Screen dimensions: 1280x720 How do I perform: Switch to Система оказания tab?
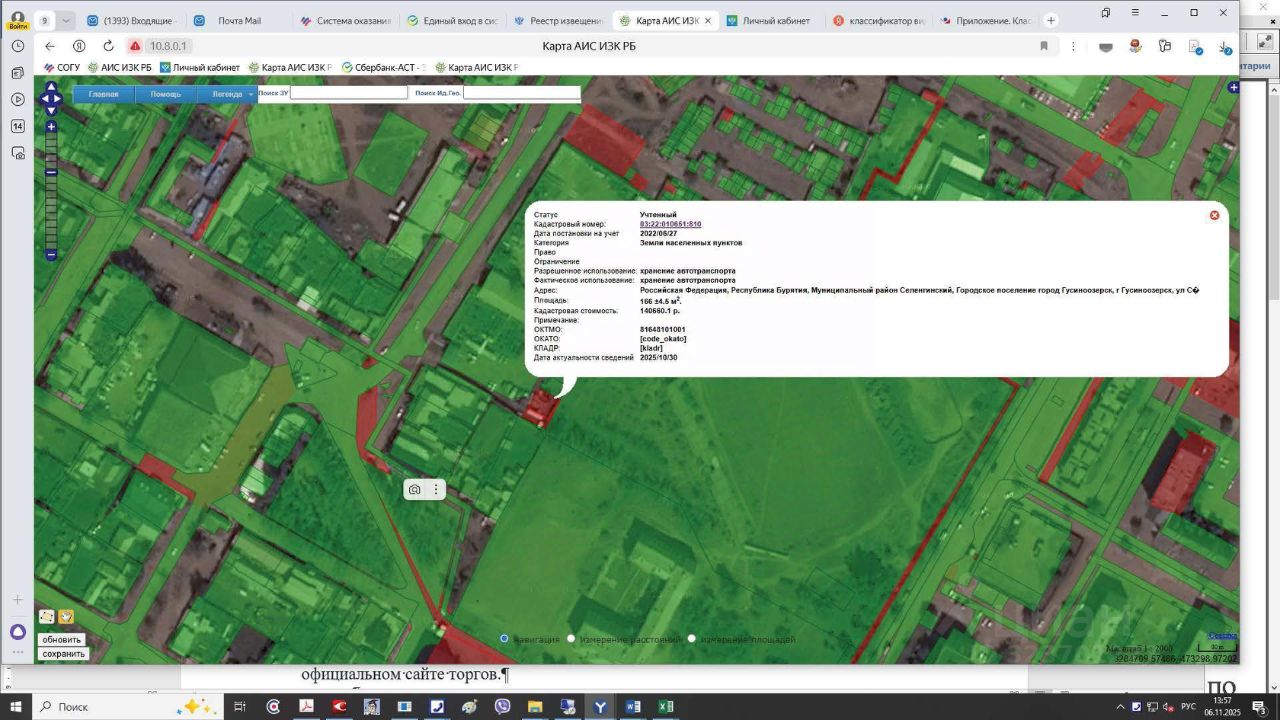pos(345,20)
